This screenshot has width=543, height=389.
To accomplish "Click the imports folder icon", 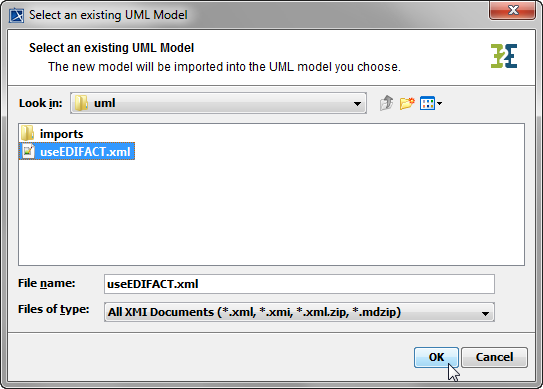I will pos(27,134).
